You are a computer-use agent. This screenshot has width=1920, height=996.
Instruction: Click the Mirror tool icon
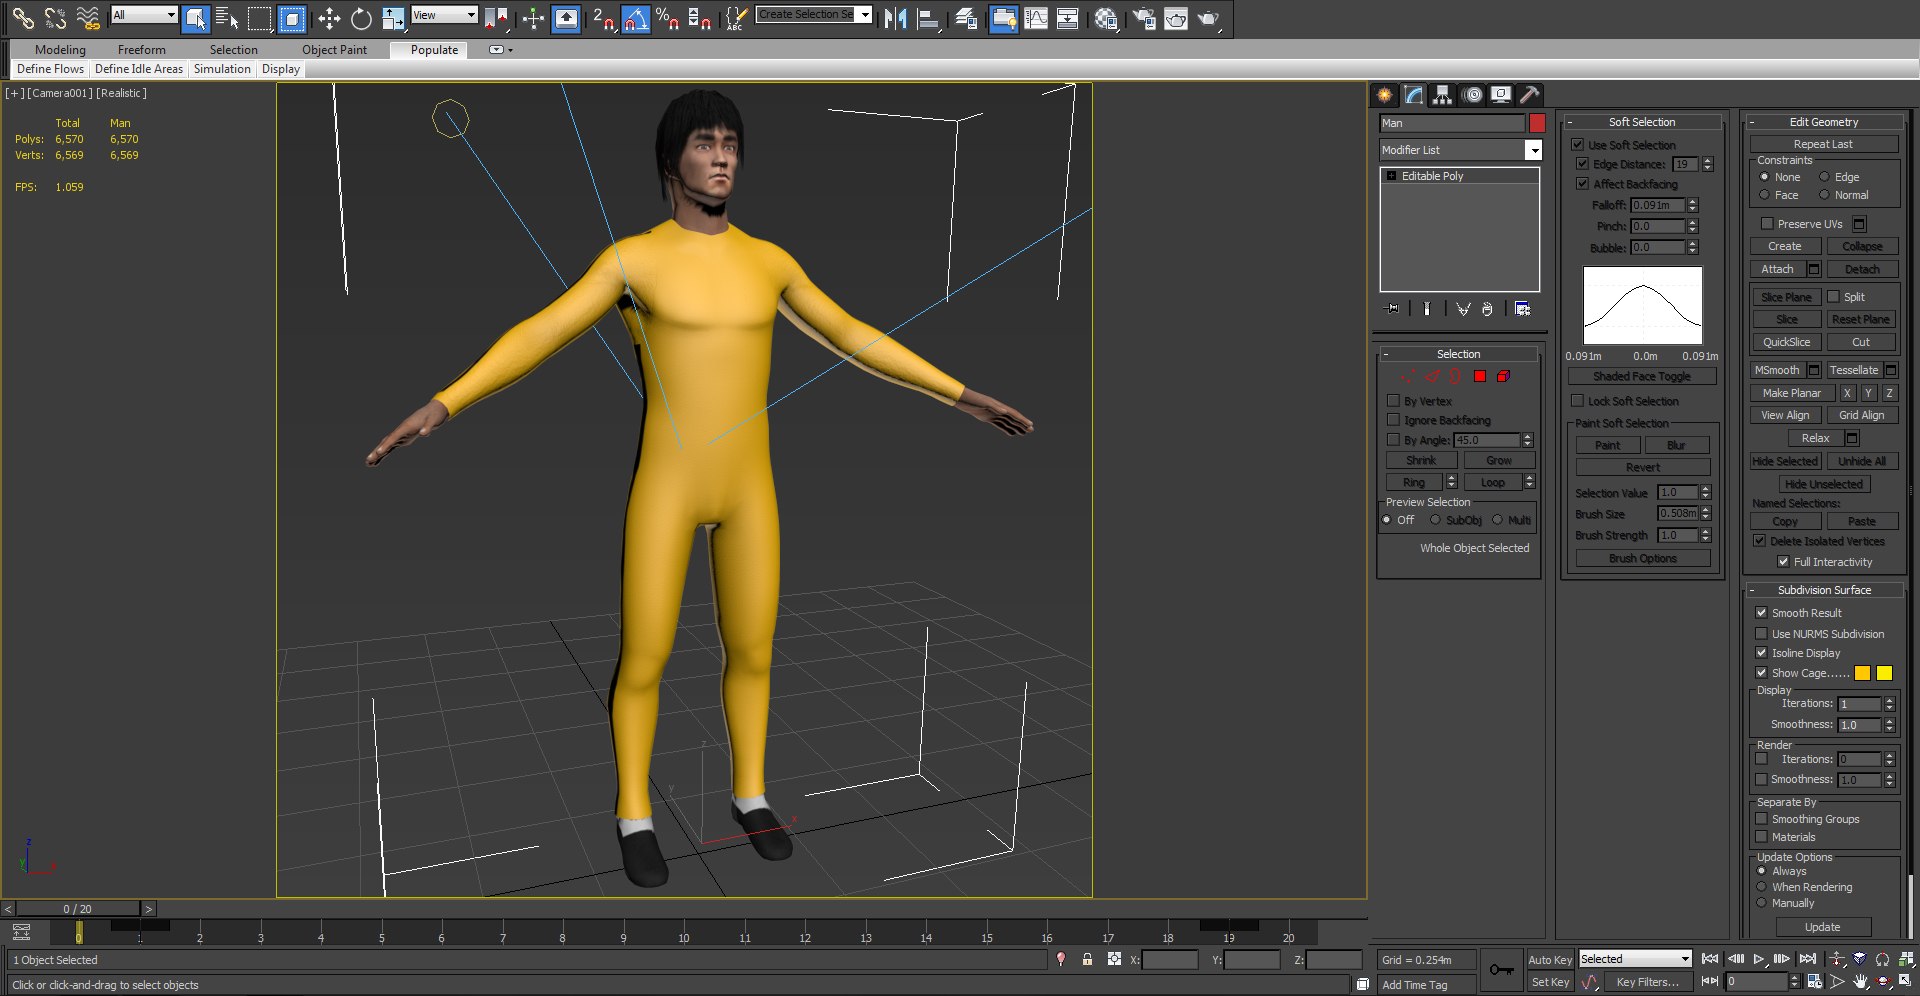[895, 18]
